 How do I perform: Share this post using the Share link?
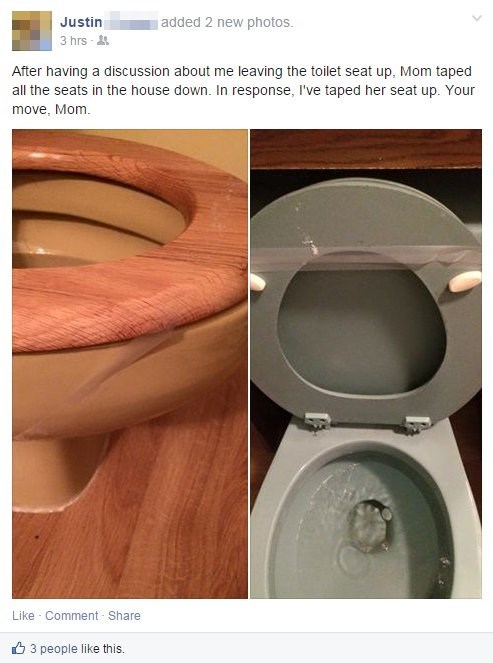pos(124,616)
